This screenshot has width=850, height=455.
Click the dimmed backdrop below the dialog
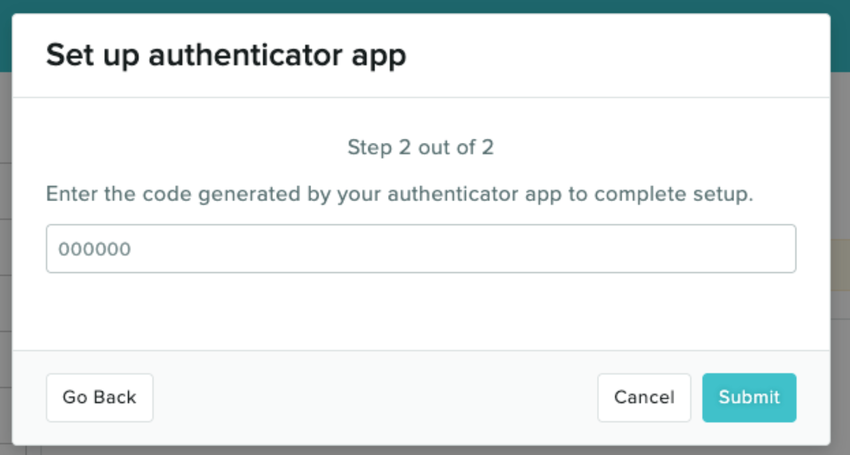pos(420,450)
